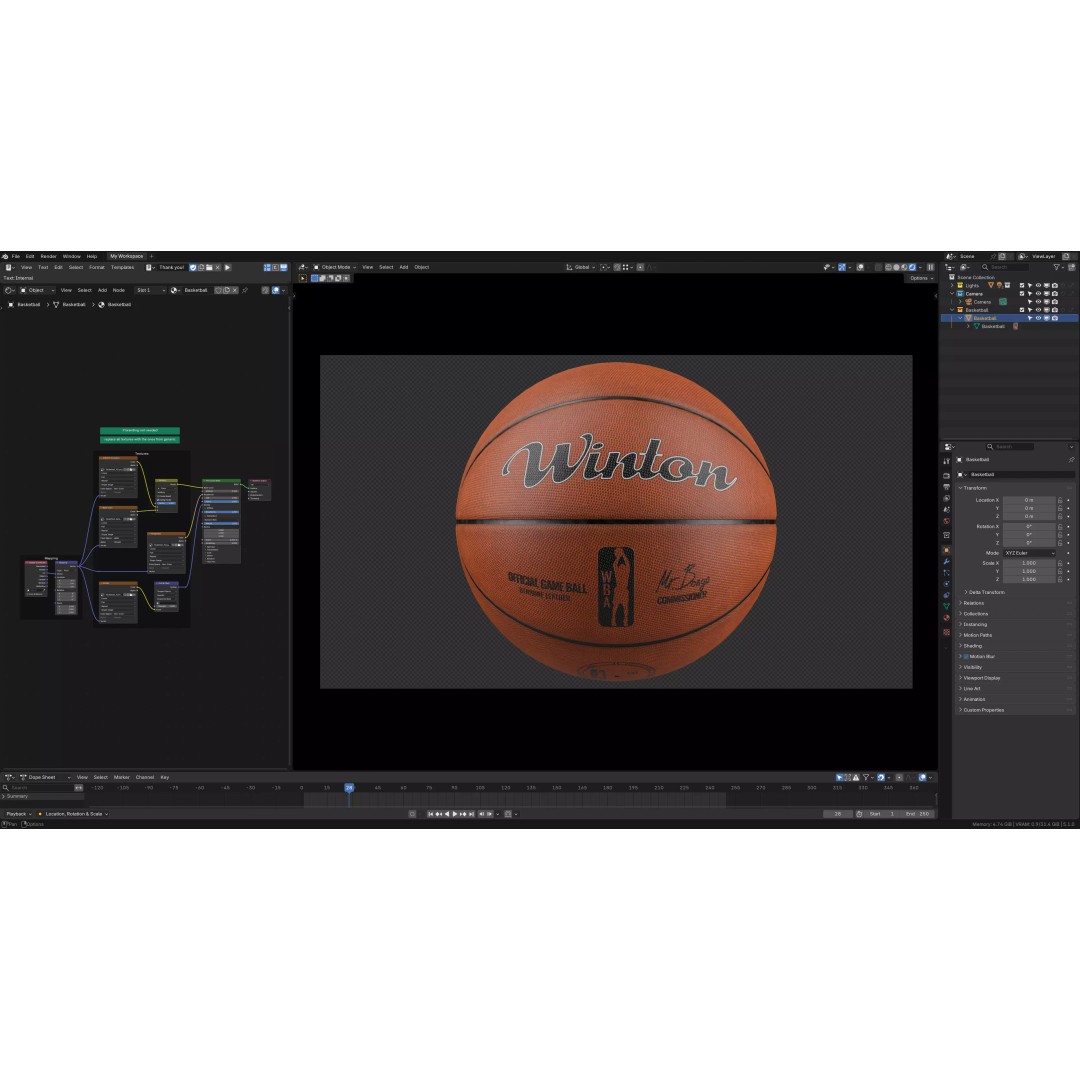Click the pin icon in shader editor header

tap(245, 290)
